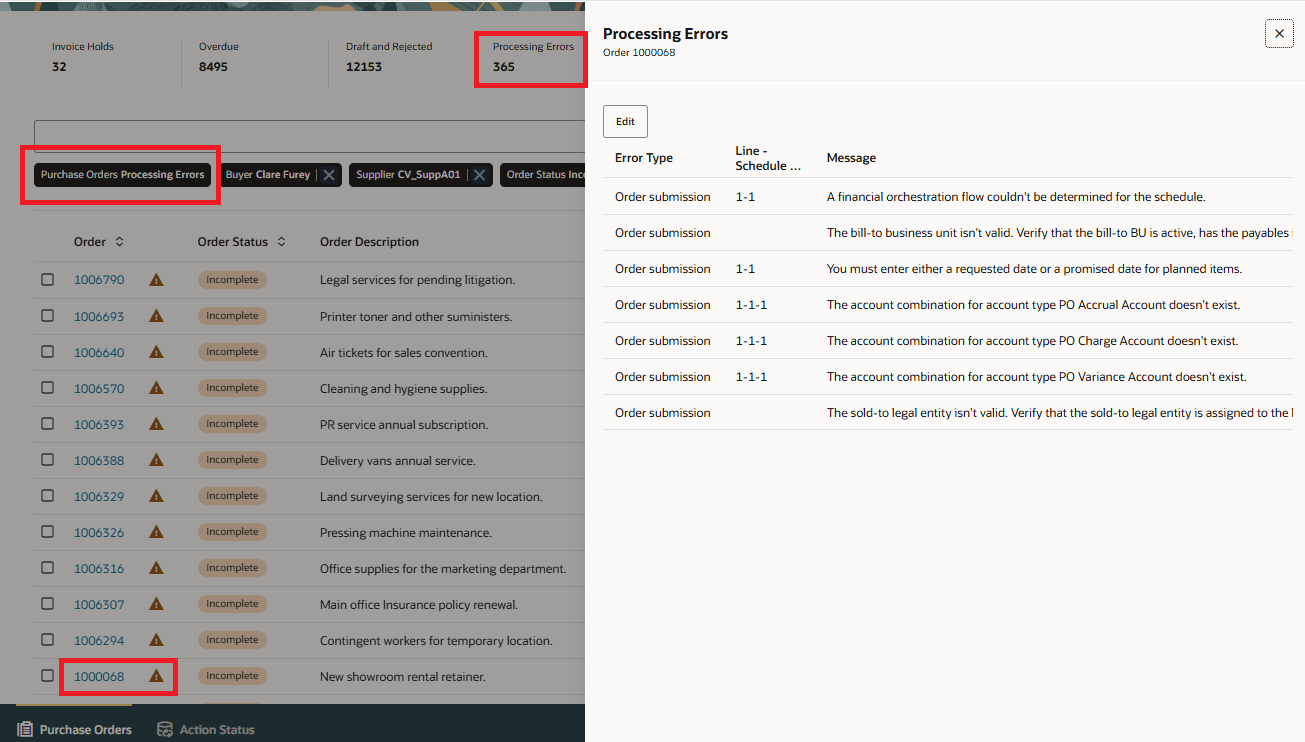The width and height of the screenshot is (1305, 742).
Task: Sort by the Order Status column arrows
Action: coord(282,242)
